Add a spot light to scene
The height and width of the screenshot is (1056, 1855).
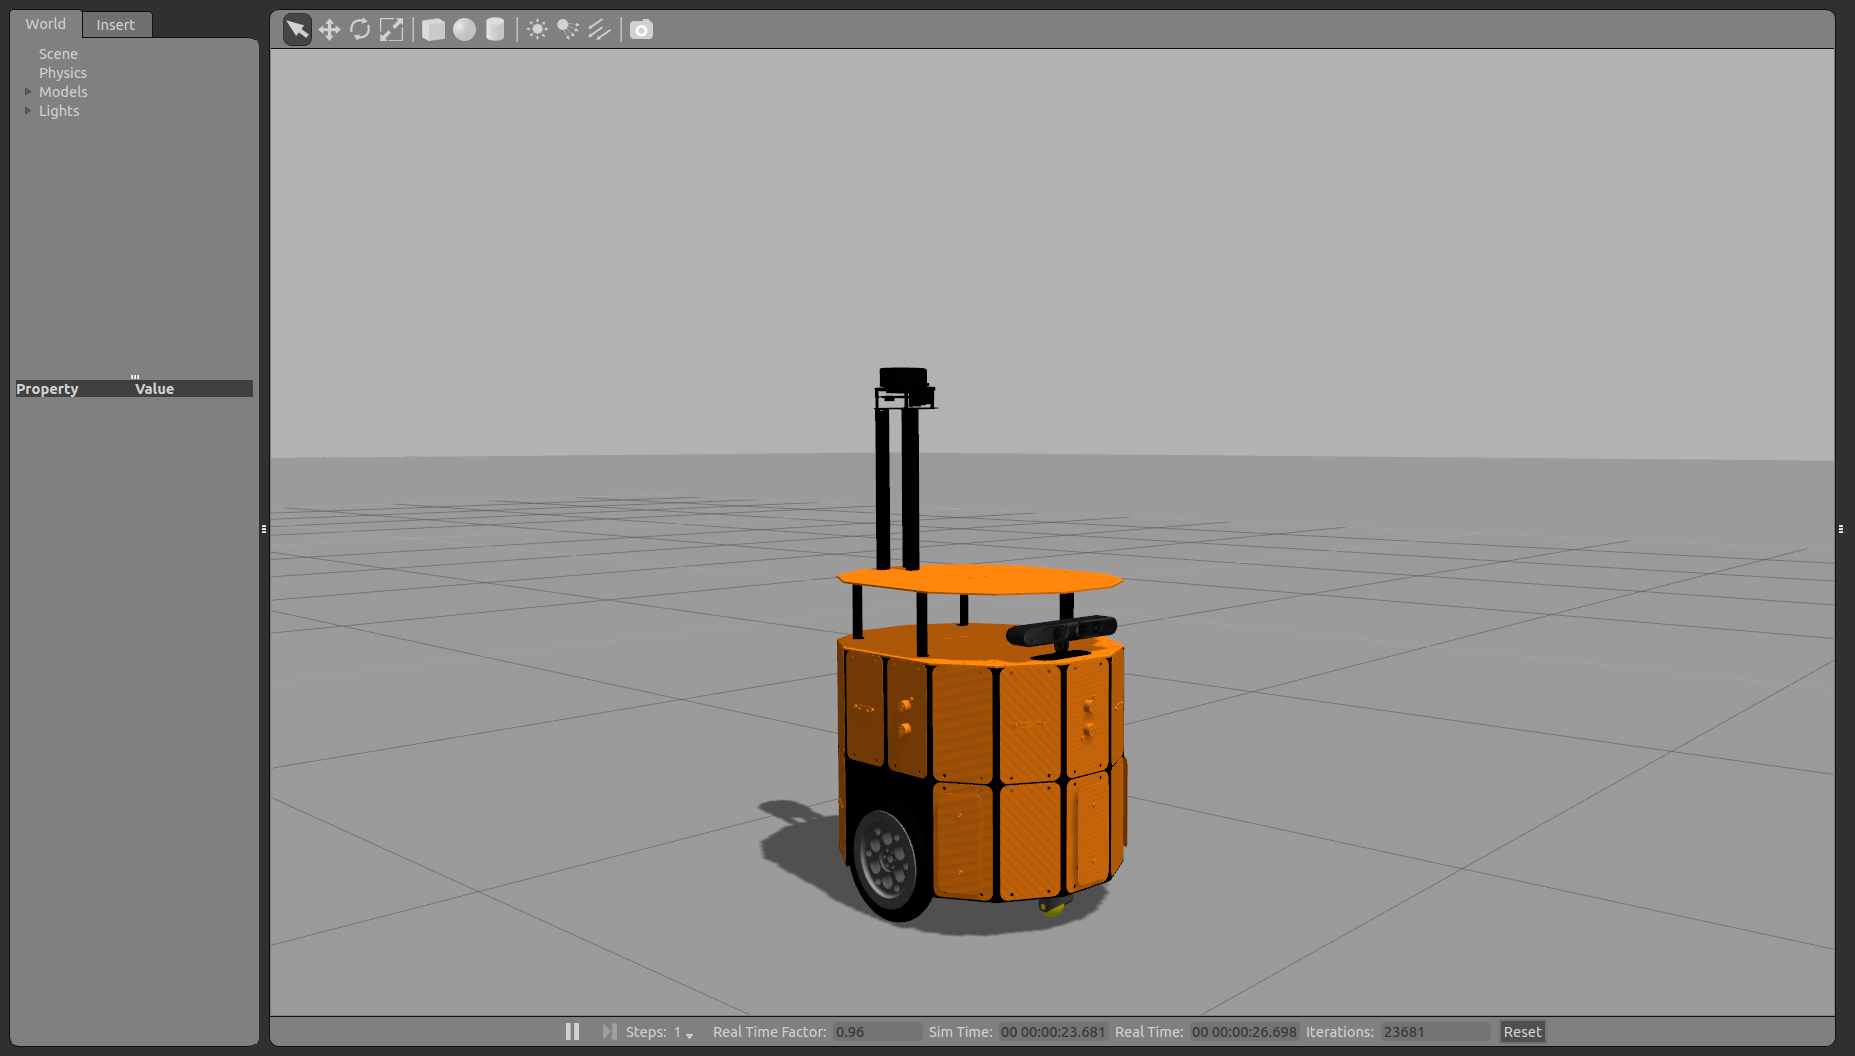click(568, 30)
